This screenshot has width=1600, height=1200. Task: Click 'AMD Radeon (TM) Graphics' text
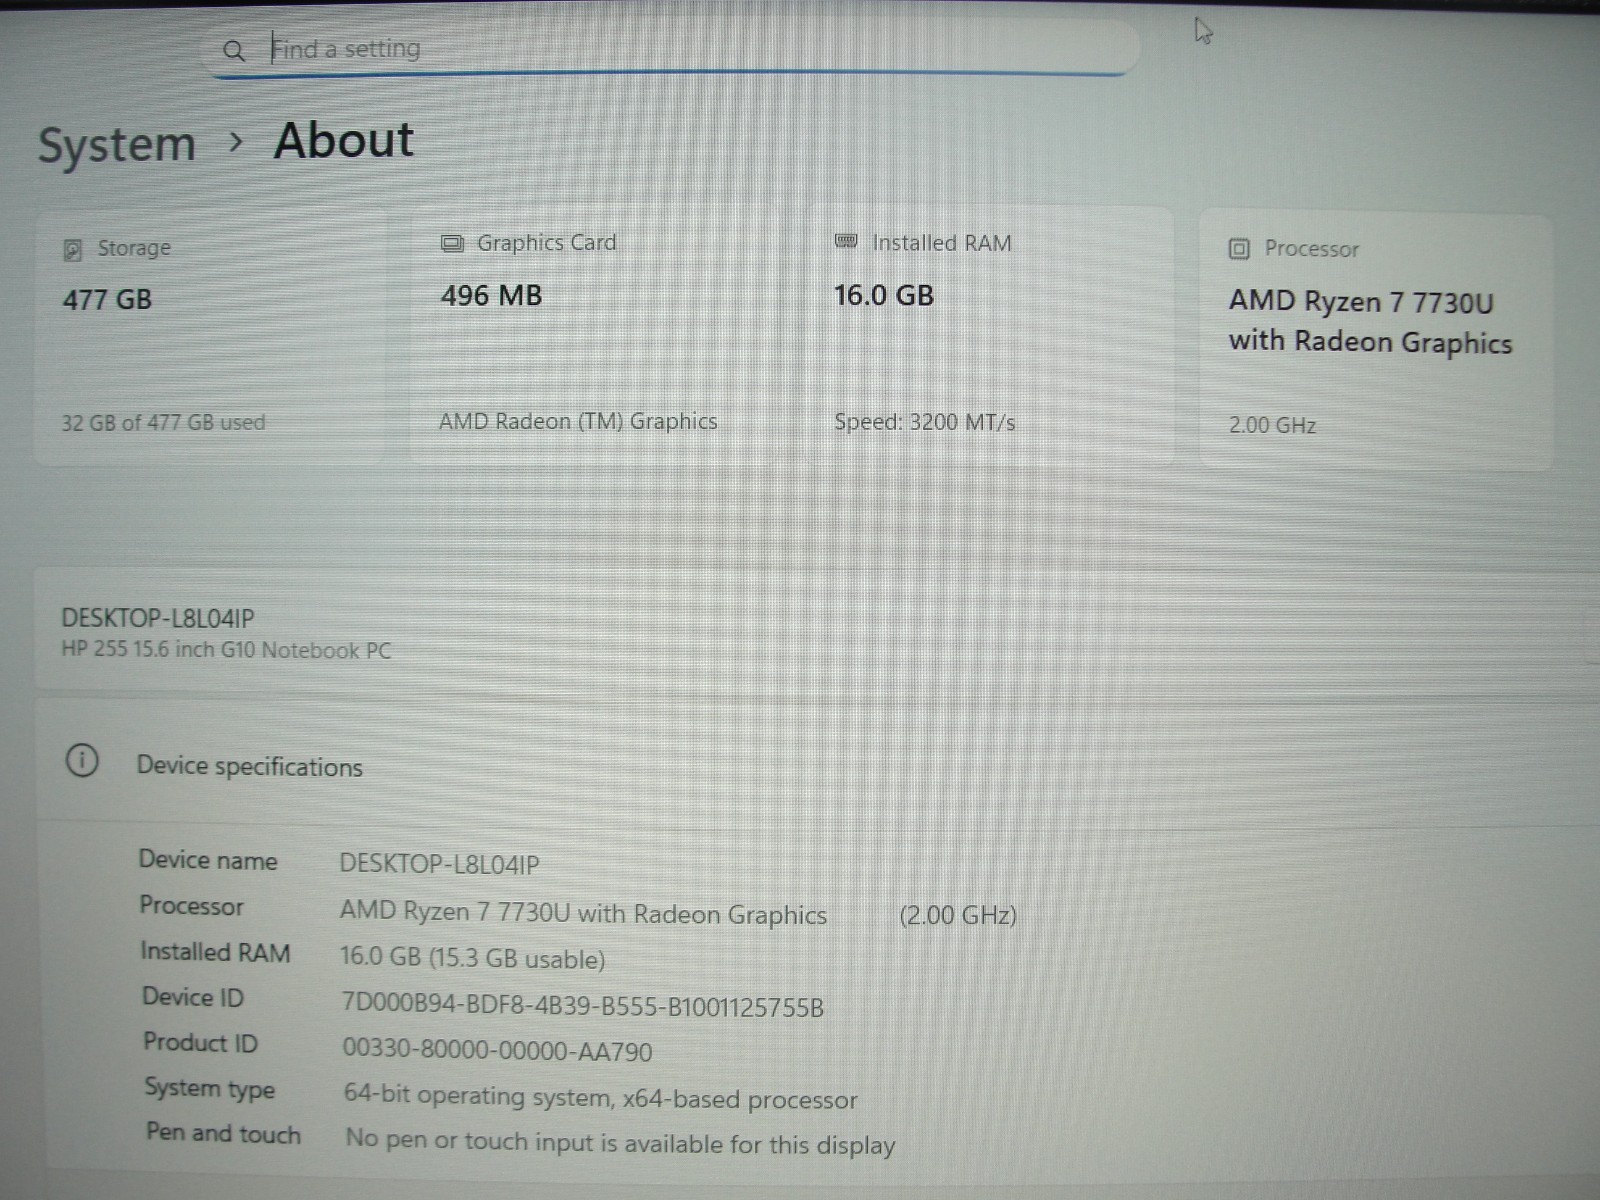pos(578,421)
